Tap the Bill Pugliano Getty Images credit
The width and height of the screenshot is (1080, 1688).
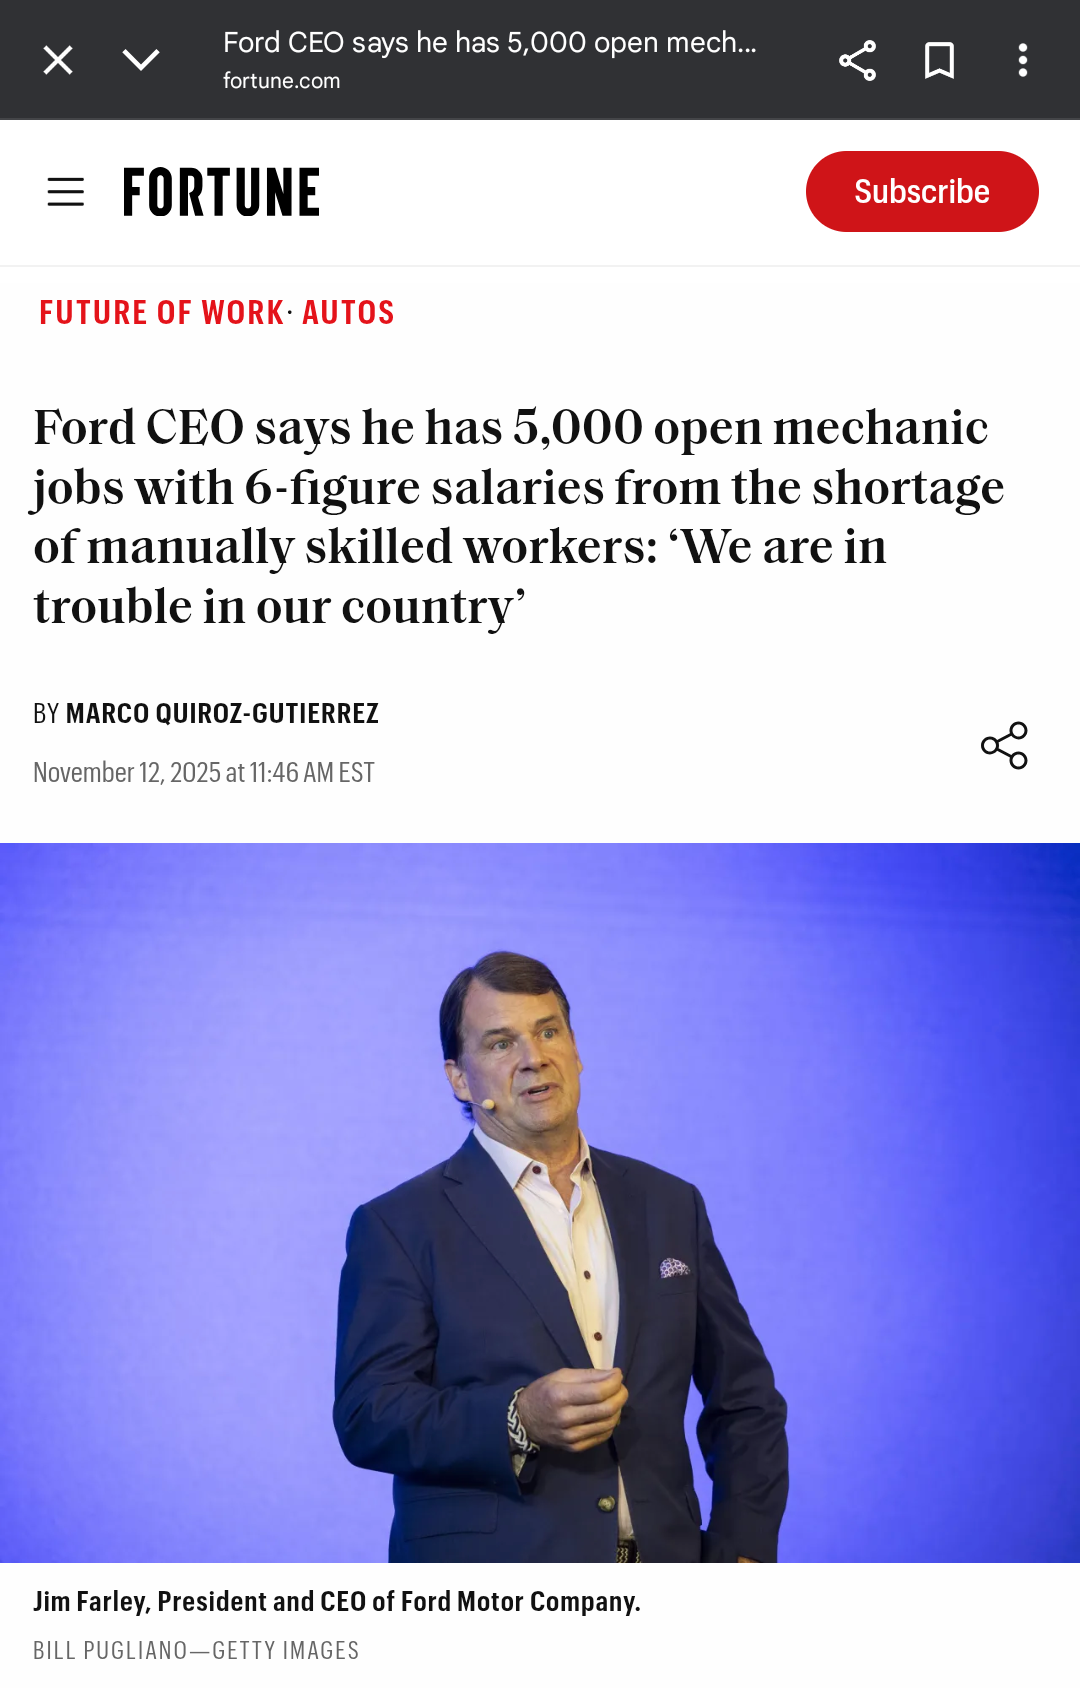[196, 1651]
